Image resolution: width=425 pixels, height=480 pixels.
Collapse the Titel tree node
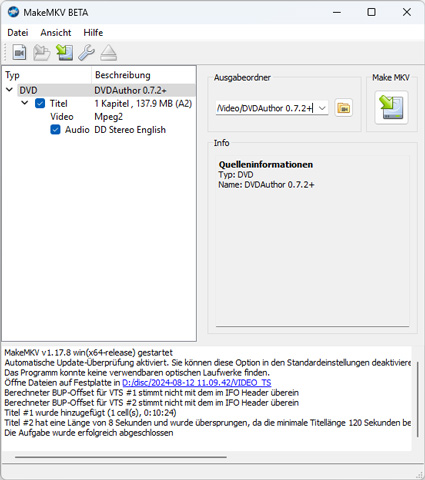pos(25,103)
